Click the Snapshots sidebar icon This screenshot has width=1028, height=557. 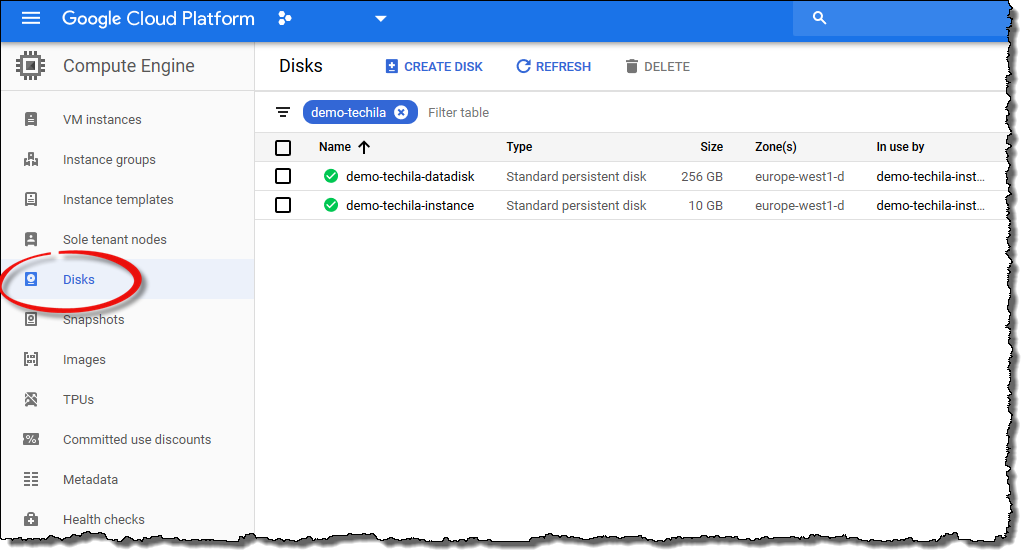coord(31,319)
